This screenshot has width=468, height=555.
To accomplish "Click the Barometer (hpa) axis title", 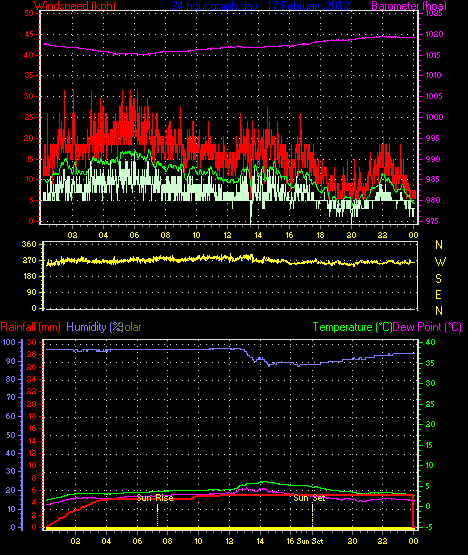I will [409, 5].
